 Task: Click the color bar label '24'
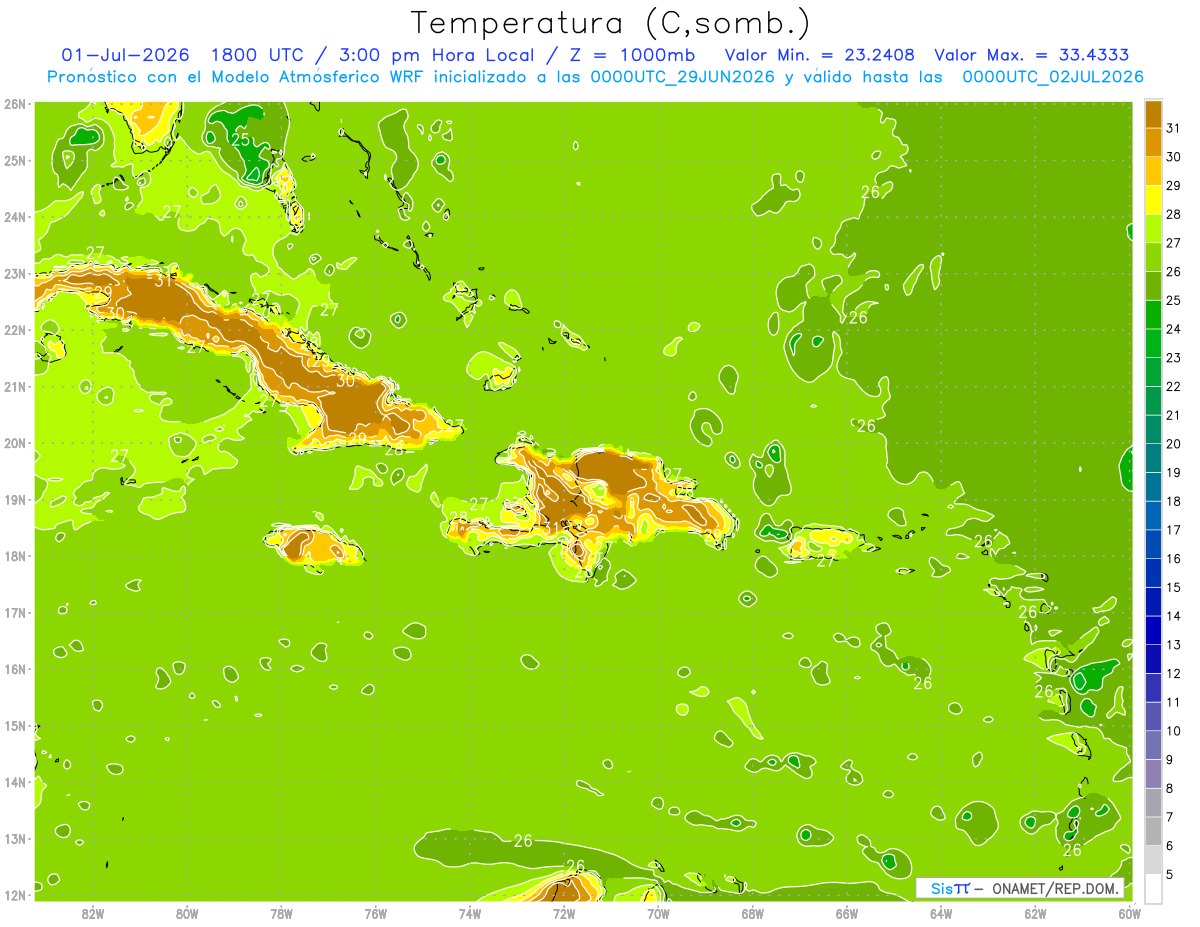click(x=1173, y=329)
